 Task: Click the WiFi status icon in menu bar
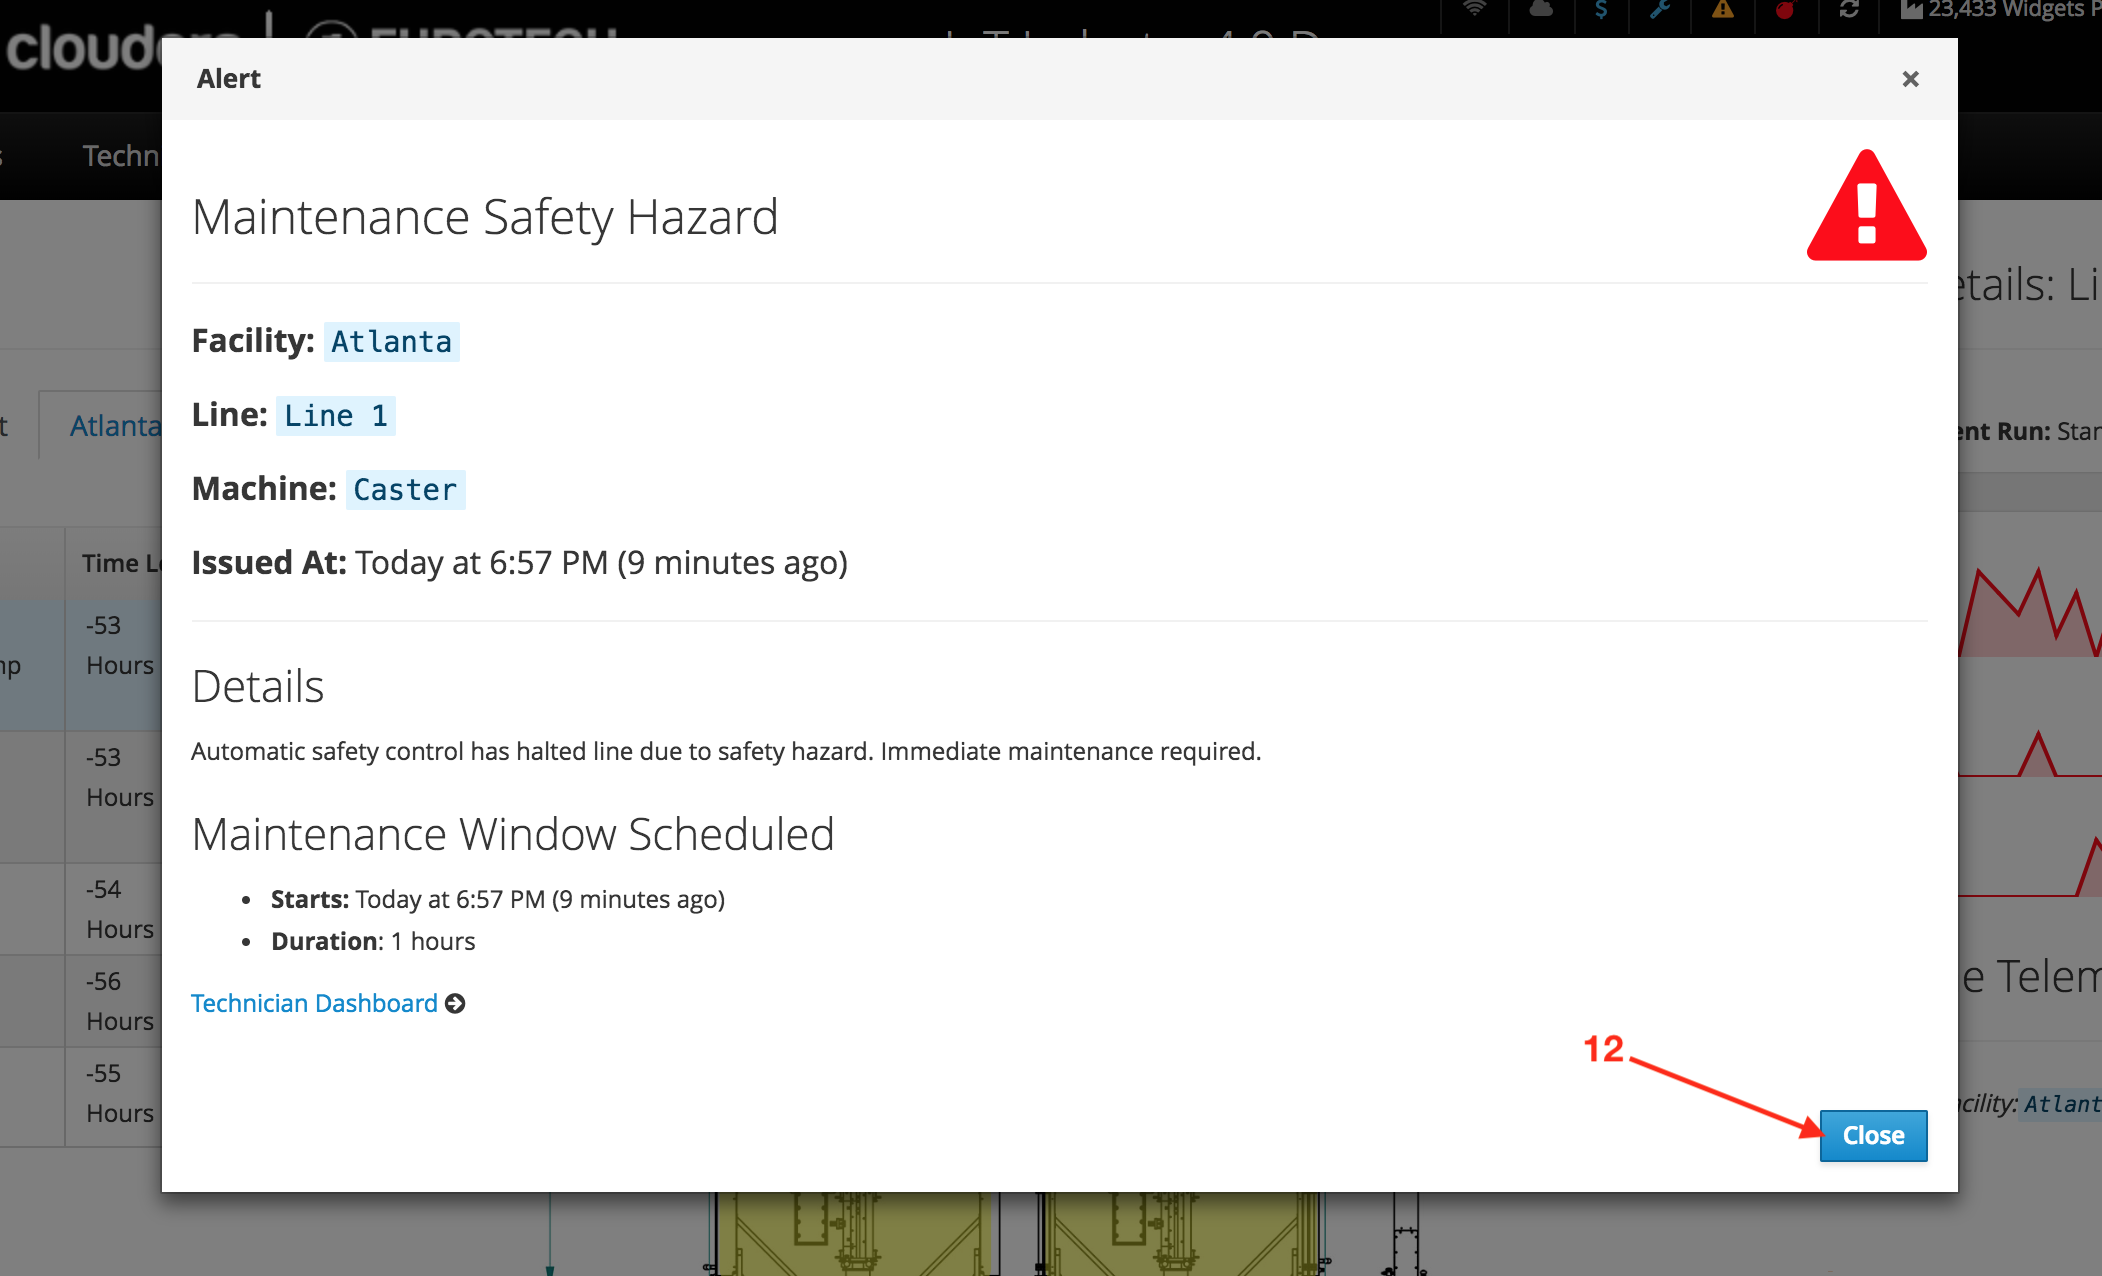coord(1477,14)
